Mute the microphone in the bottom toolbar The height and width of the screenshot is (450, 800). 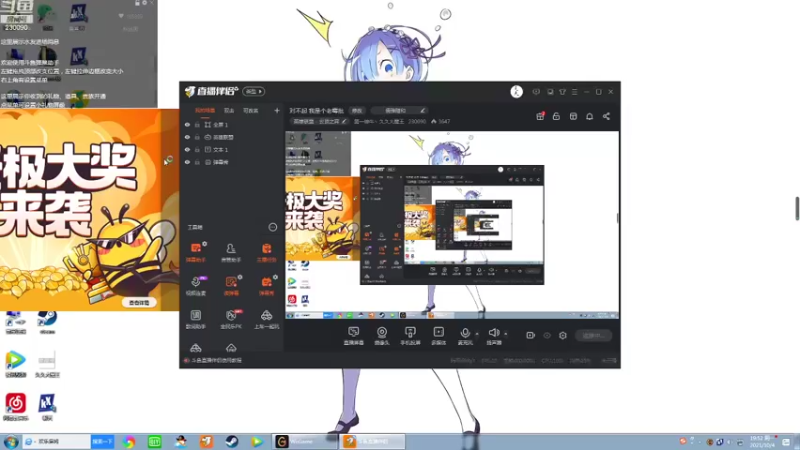[465, 336]
